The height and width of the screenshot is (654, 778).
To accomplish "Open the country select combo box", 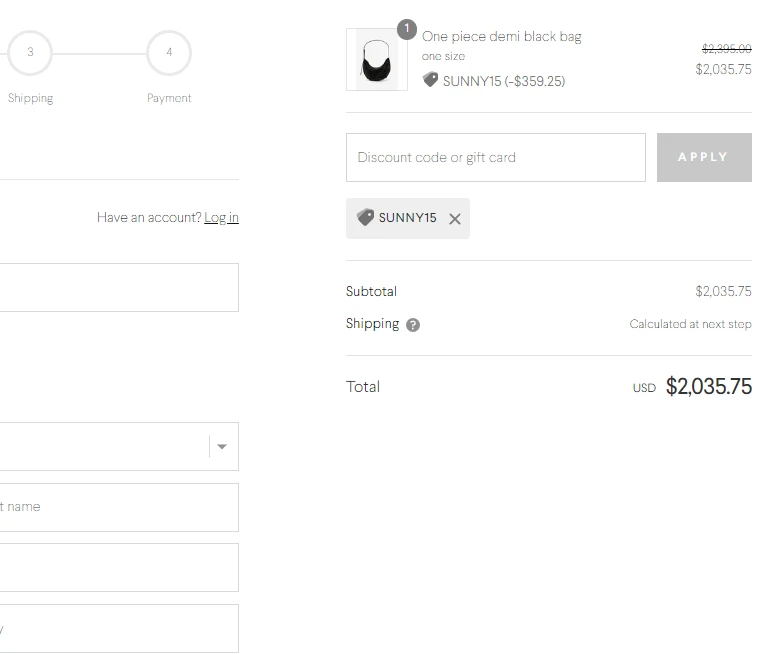I will (x=119, y=447).
